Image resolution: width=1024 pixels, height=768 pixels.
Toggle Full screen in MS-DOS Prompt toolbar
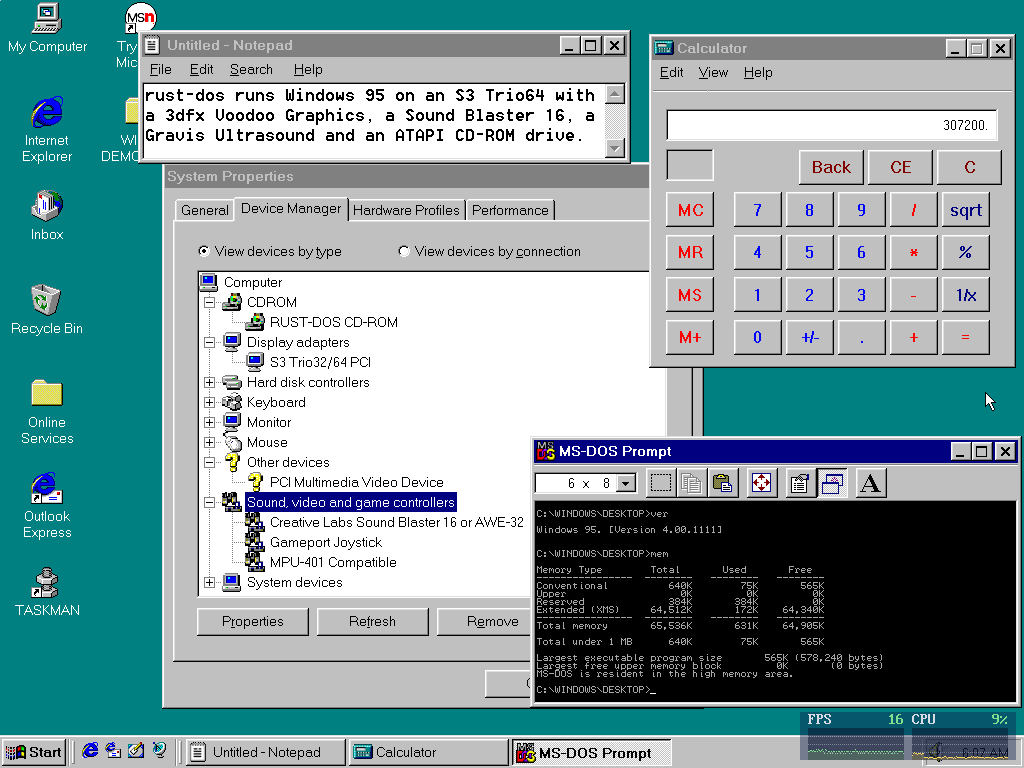(x=761, y=483)
